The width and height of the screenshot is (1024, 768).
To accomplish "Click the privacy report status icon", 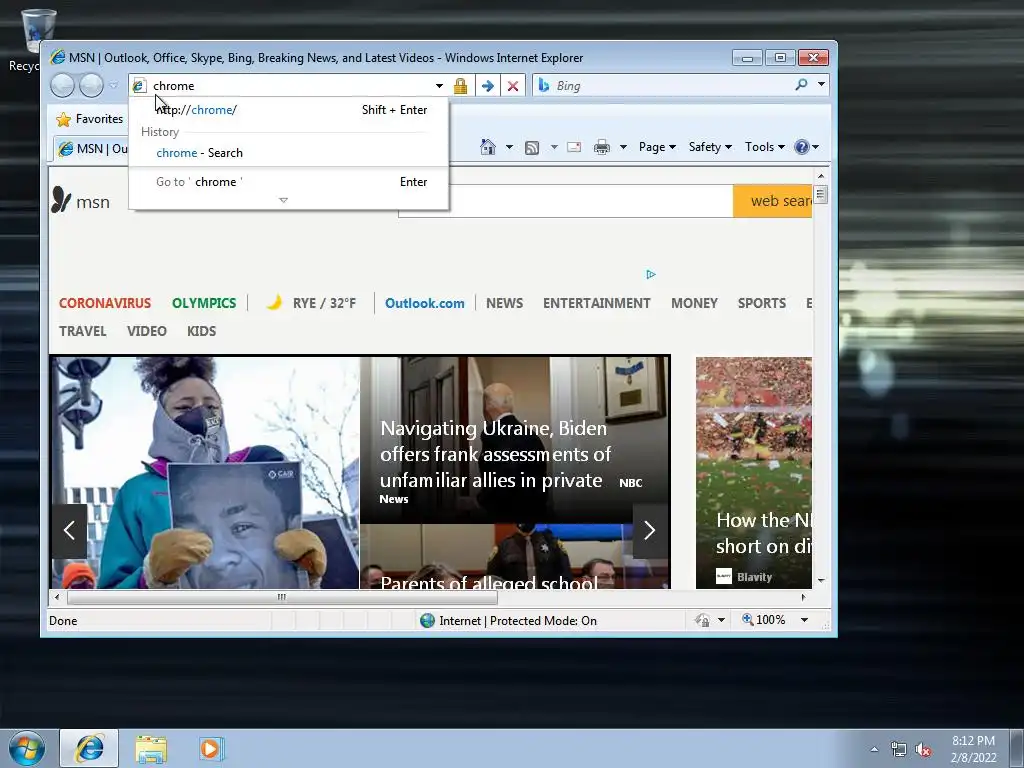I will (x=703, y=620).
